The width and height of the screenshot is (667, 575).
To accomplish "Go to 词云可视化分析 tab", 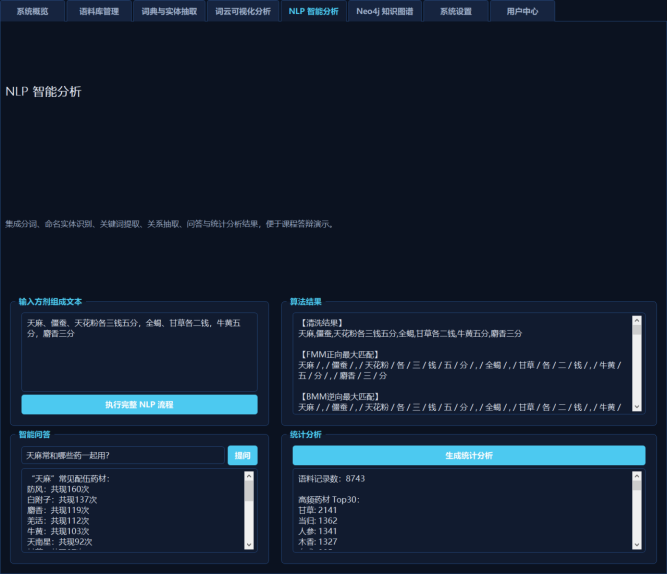I will tap(242, 11).
